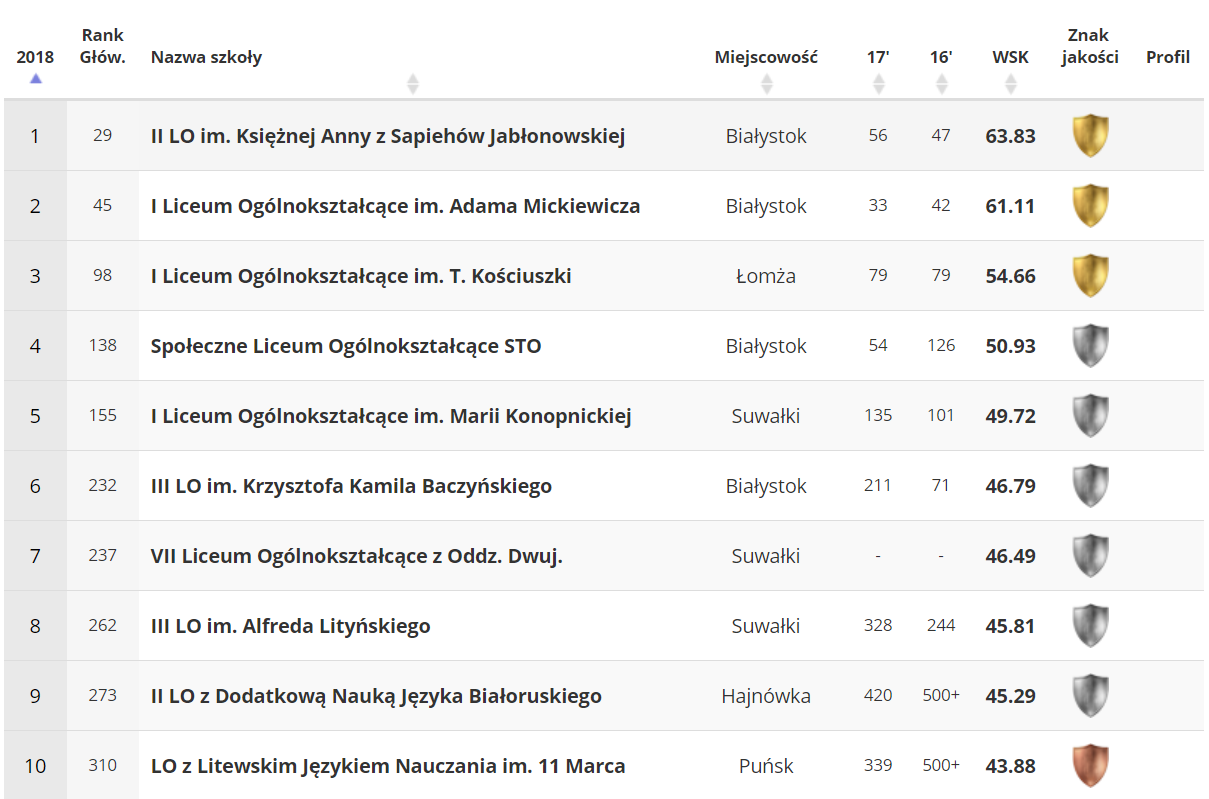The width and height of the screenshot is (1209, 799).
Task: Click the Znak jakości header
Action: click(x=1090, y=44)
